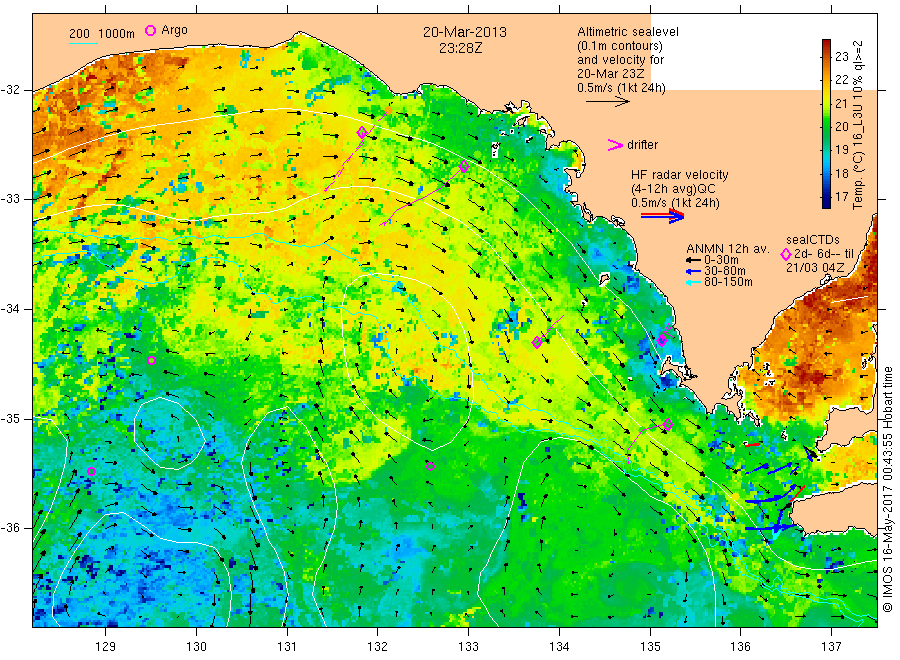Viewport: 900px width, 660px height.
Task: Click the temperature color bar at 20°C
Action: coord(827,127)
